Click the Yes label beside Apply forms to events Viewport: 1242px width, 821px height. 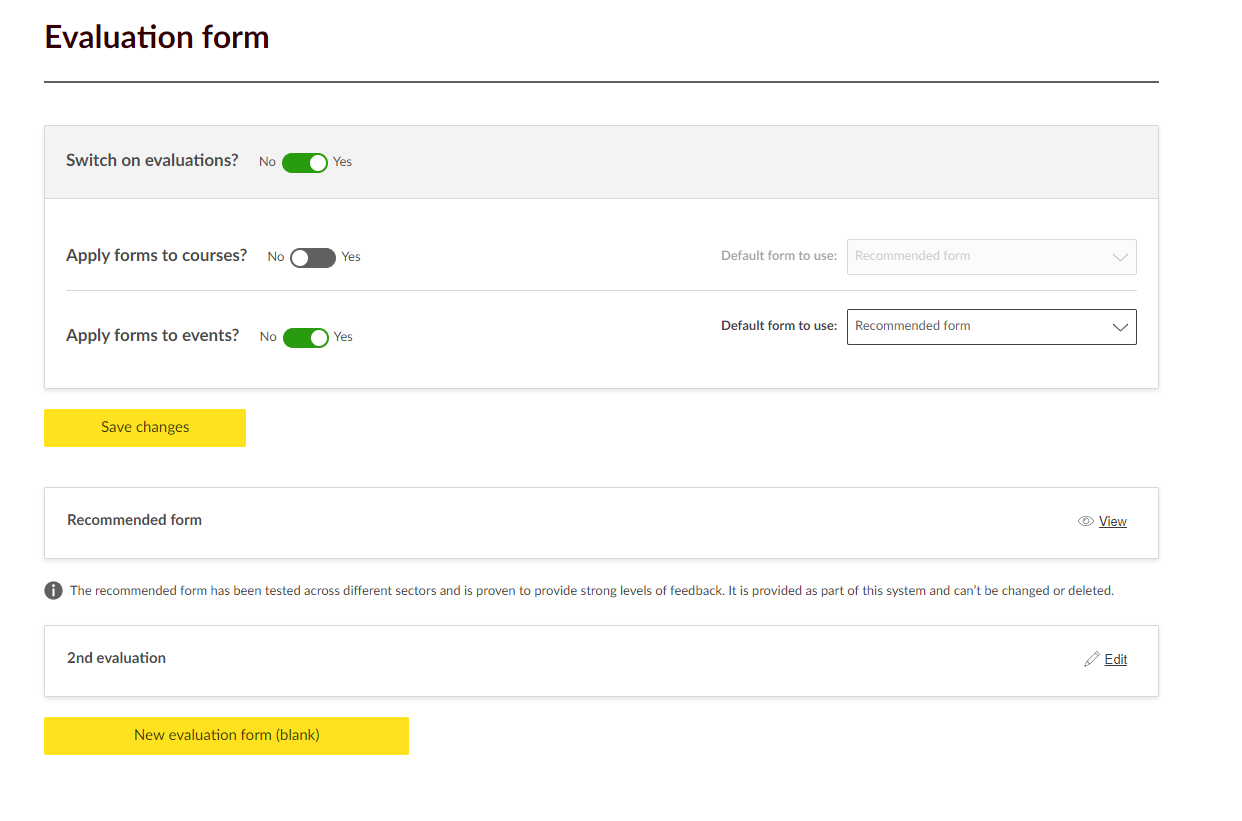point(343,337)
